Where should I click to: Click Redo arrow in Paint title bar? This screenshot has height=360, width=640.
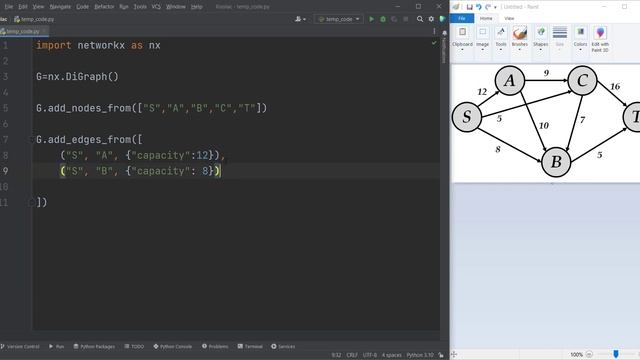(488, 7)
